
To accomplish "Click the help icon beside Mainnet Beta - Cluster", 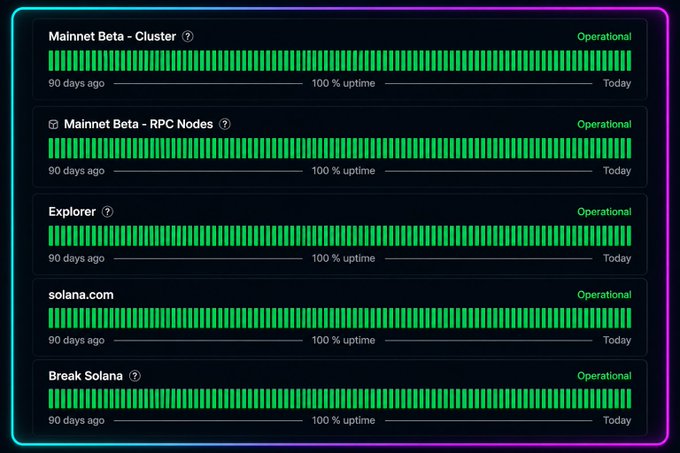I will [x=187, y=36].
